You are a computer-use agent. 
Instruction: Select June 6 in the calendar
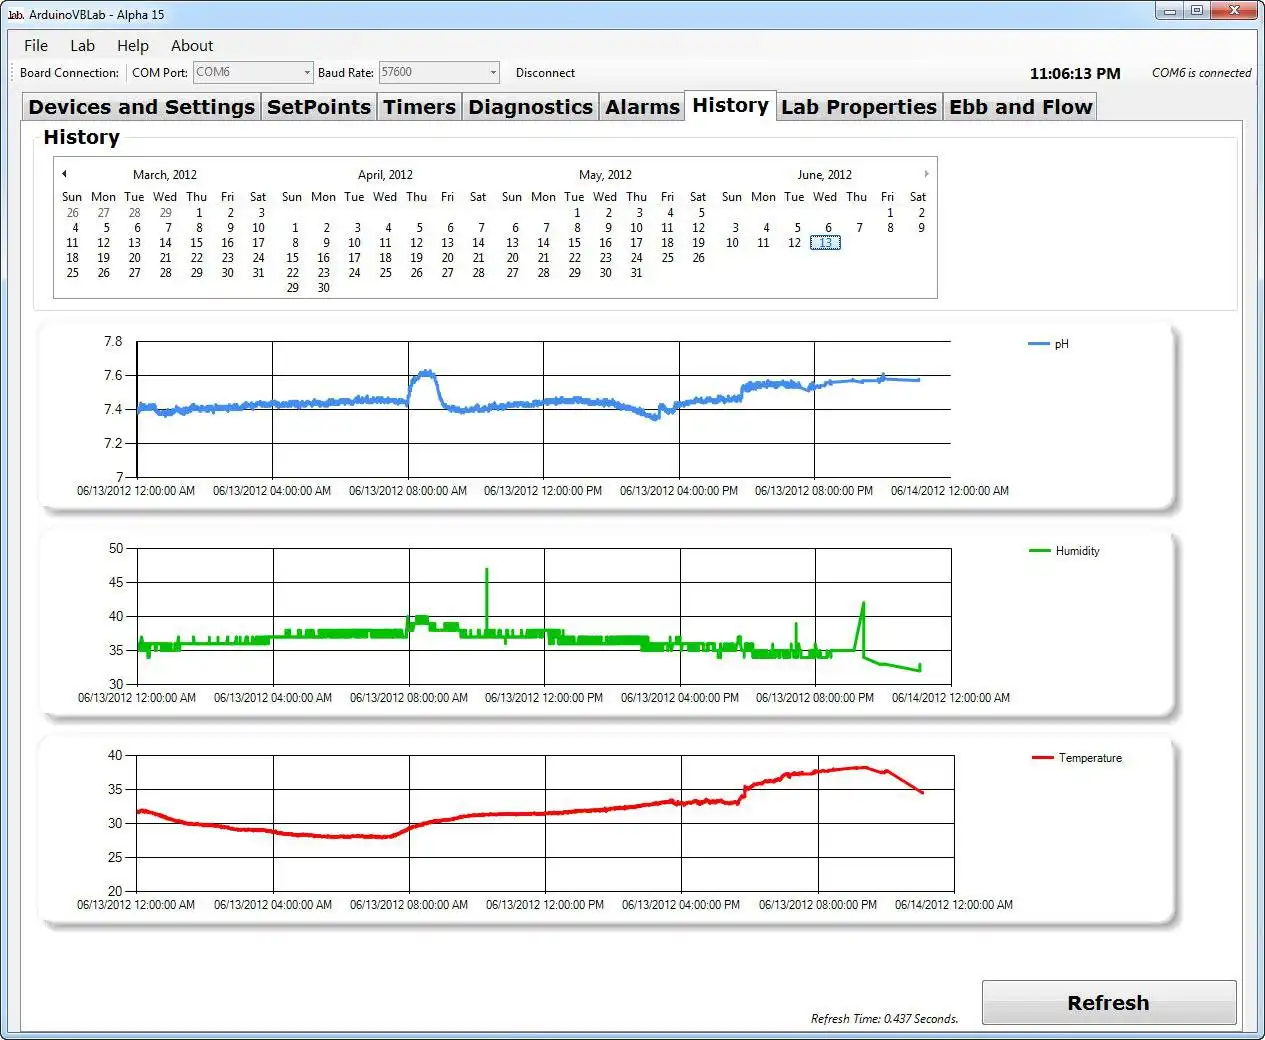click(827, 228)
